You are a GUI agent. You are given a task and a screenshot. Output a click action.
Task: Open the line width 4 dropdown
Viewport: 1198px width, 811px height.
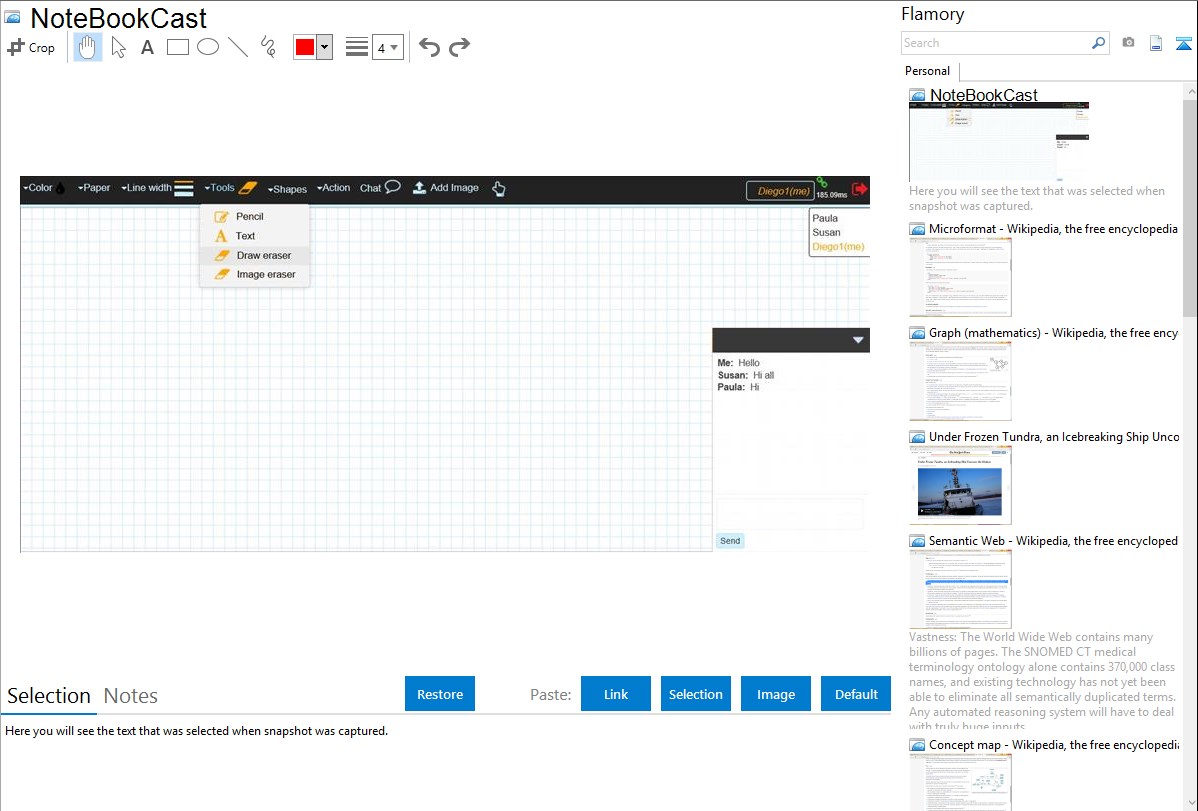pos(387,47)
